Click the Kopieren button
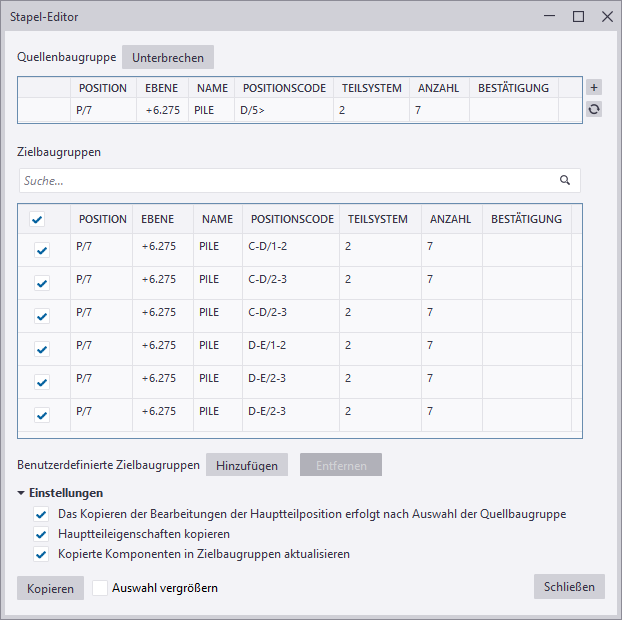The width and height of the screenshot is (622, 620). click(50, 588)
